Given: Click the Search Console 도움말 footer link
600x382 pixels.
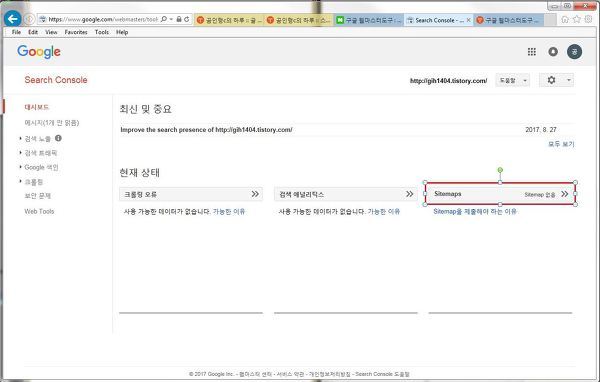Looking at the screenshot, I should pos(382,374).
